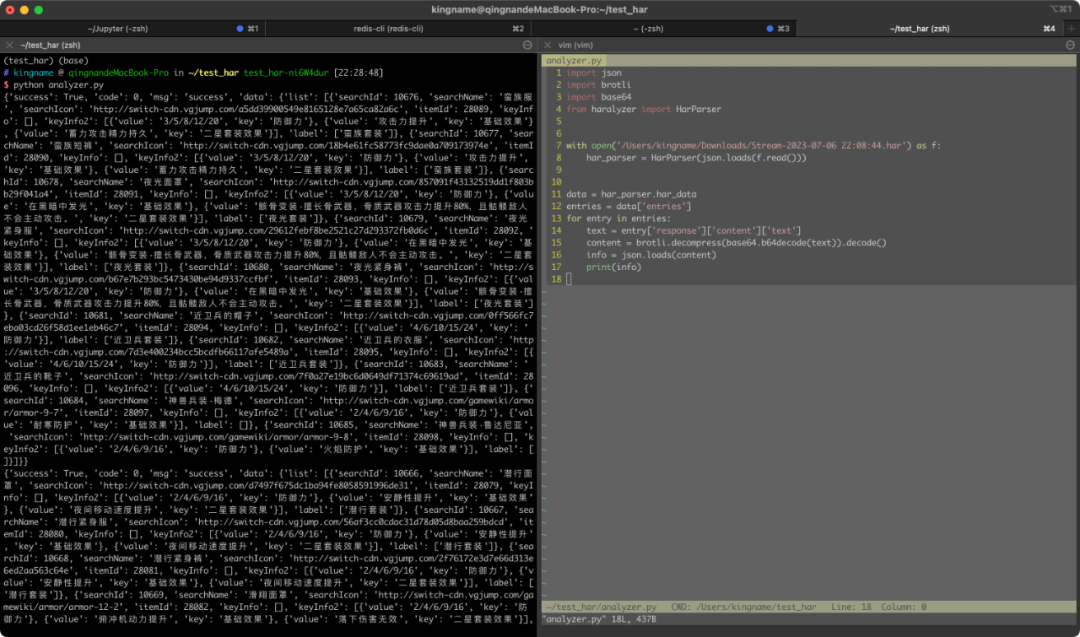This screenshot has height=637, width=1080.
Task: Click the 'python analyzer.py' command in the terminal
Action: [59, 85]
